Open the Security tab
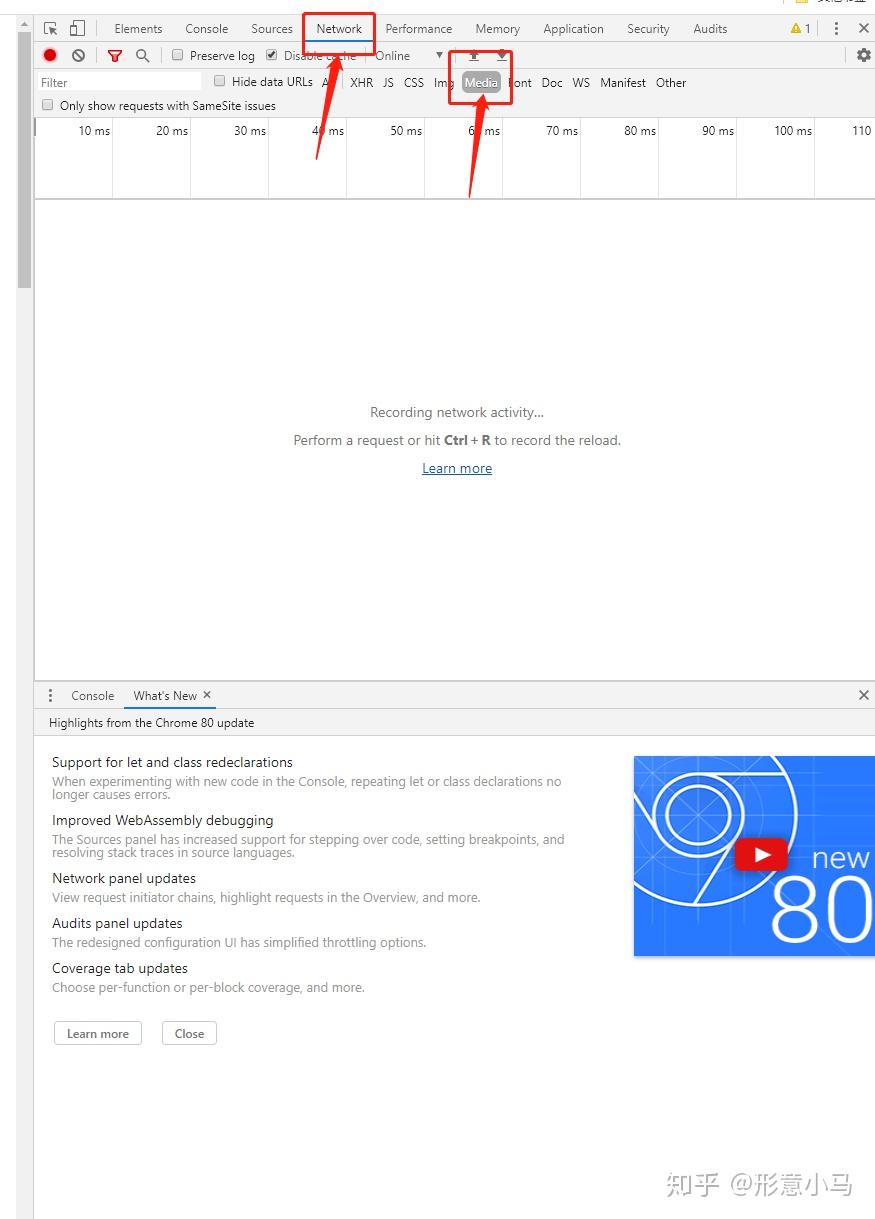Image resolution: width=875 pixels, height=1219 pixels. click(648, 29)
